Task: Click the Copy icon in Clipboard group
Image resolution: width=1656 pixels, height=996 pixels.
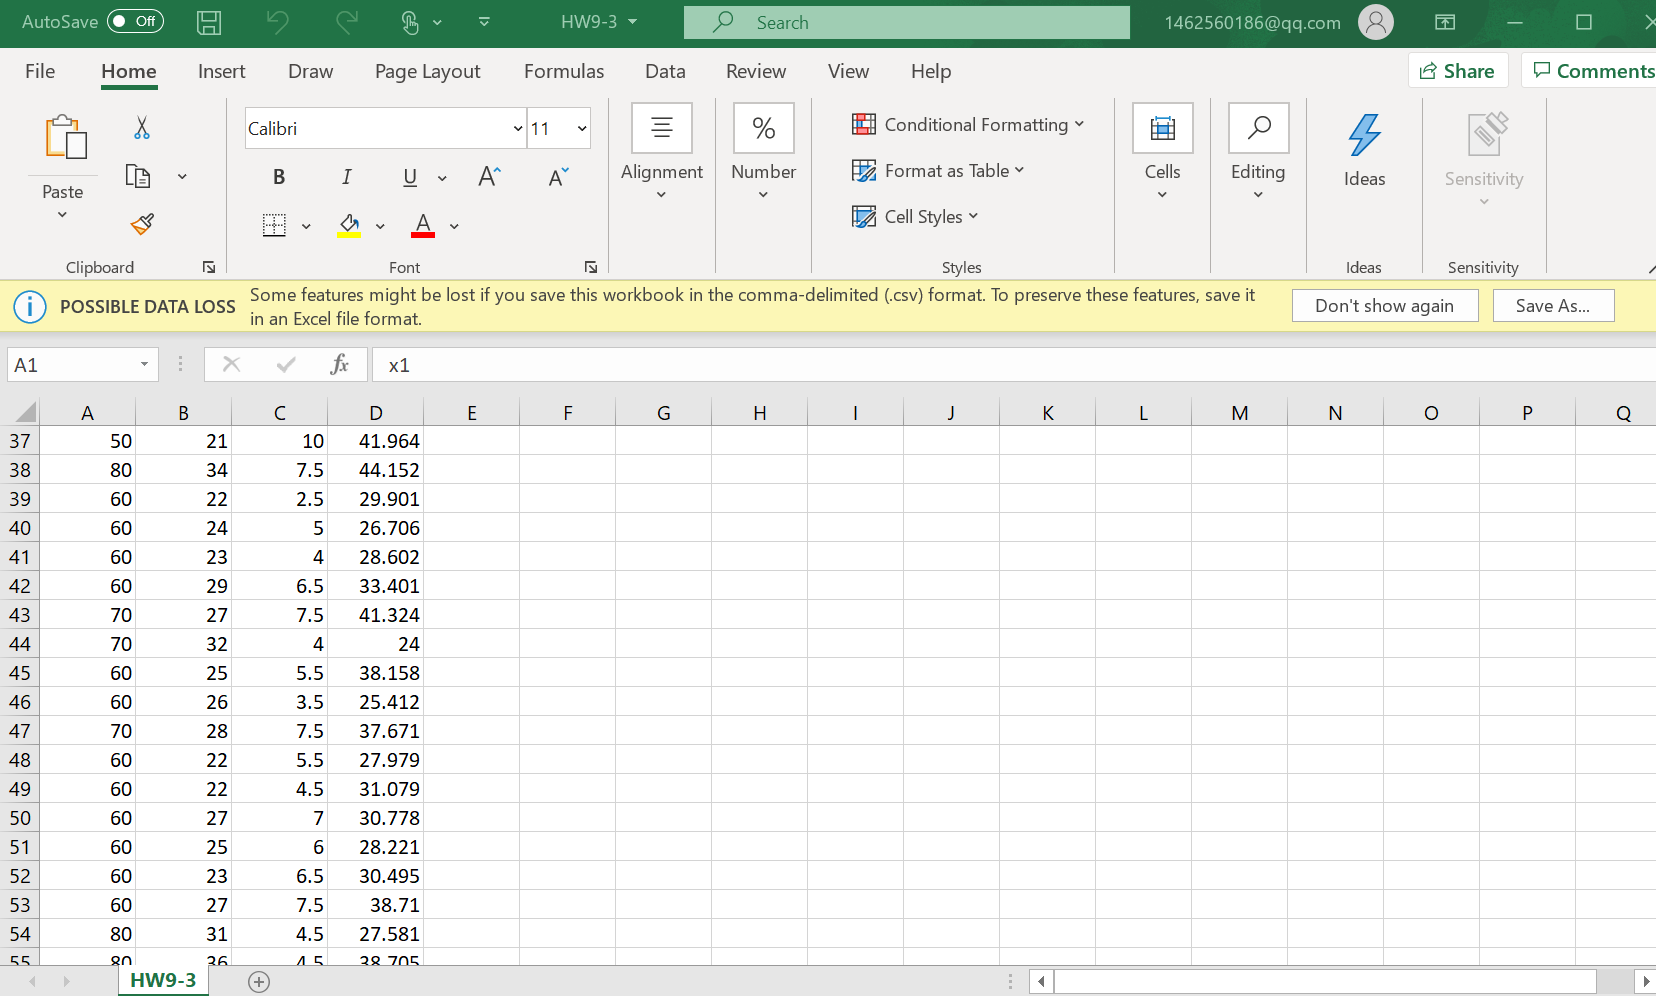Action: pos(138,177)
